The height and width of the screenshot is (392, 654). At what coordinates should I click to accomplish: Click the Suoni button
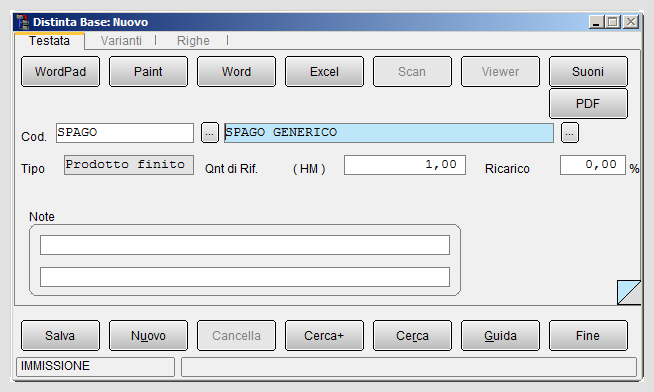pyautogui.click(x=589, y=72)
